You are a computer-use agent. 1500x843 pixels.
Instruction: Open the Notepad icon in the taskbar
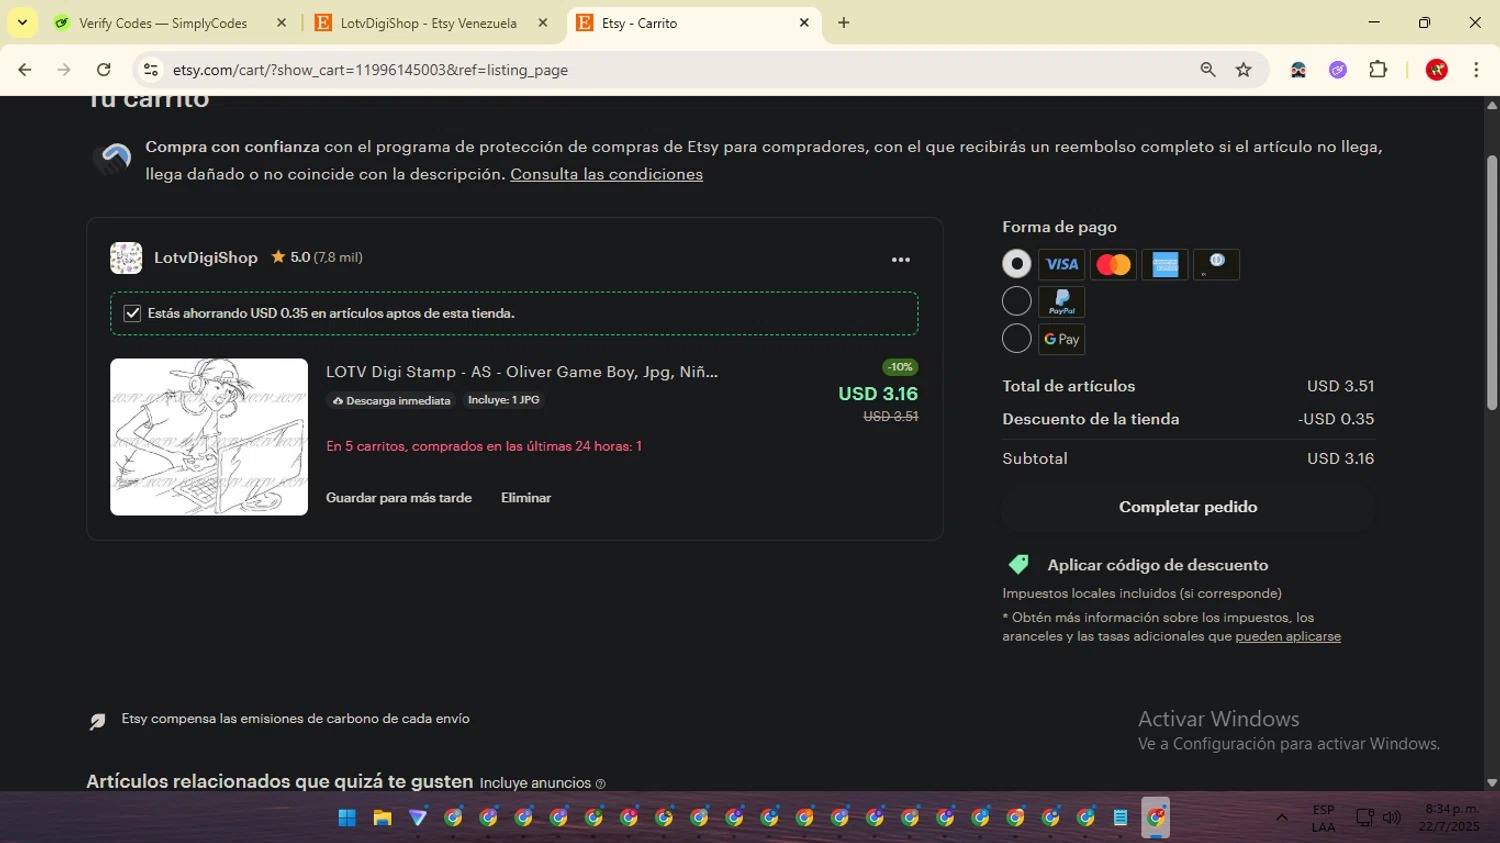pos(1121,818)
